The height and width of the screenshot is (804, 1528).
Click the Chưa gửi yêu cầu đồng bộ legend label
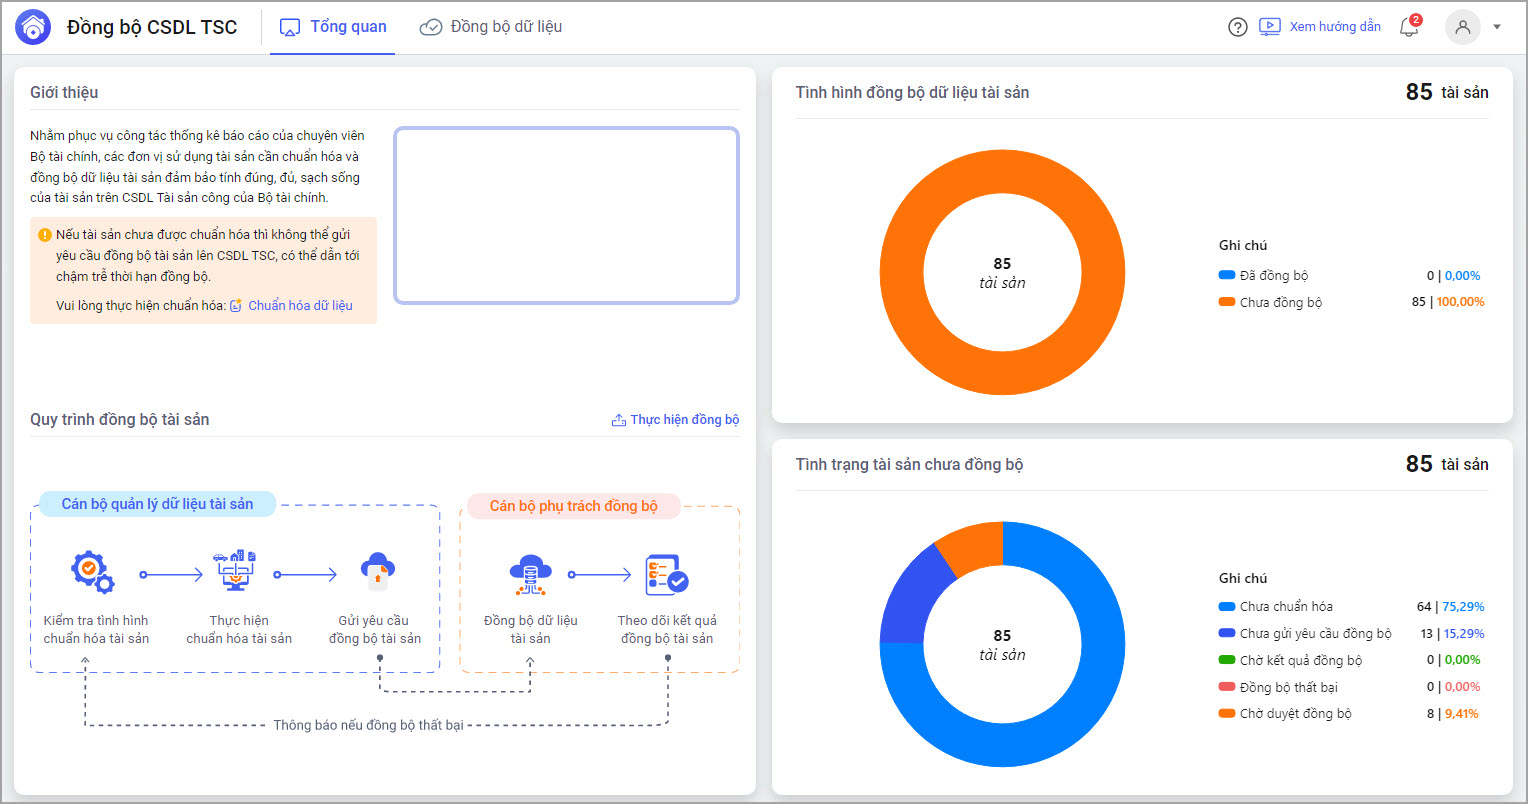tap(1316, 634)
